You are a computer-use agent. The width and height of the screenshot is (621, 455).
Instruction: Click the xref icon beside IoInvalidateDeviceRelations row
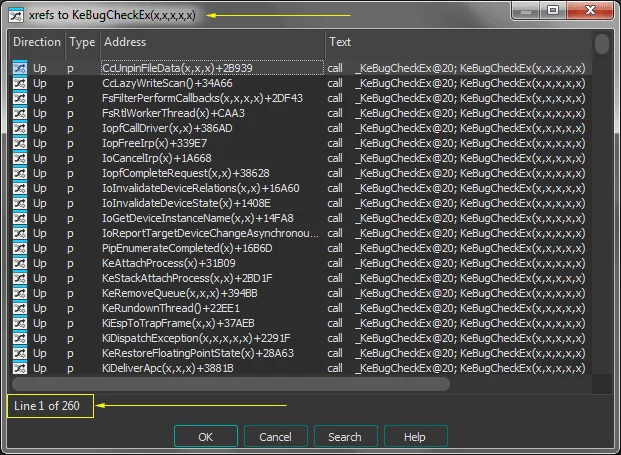click(20, 188)
